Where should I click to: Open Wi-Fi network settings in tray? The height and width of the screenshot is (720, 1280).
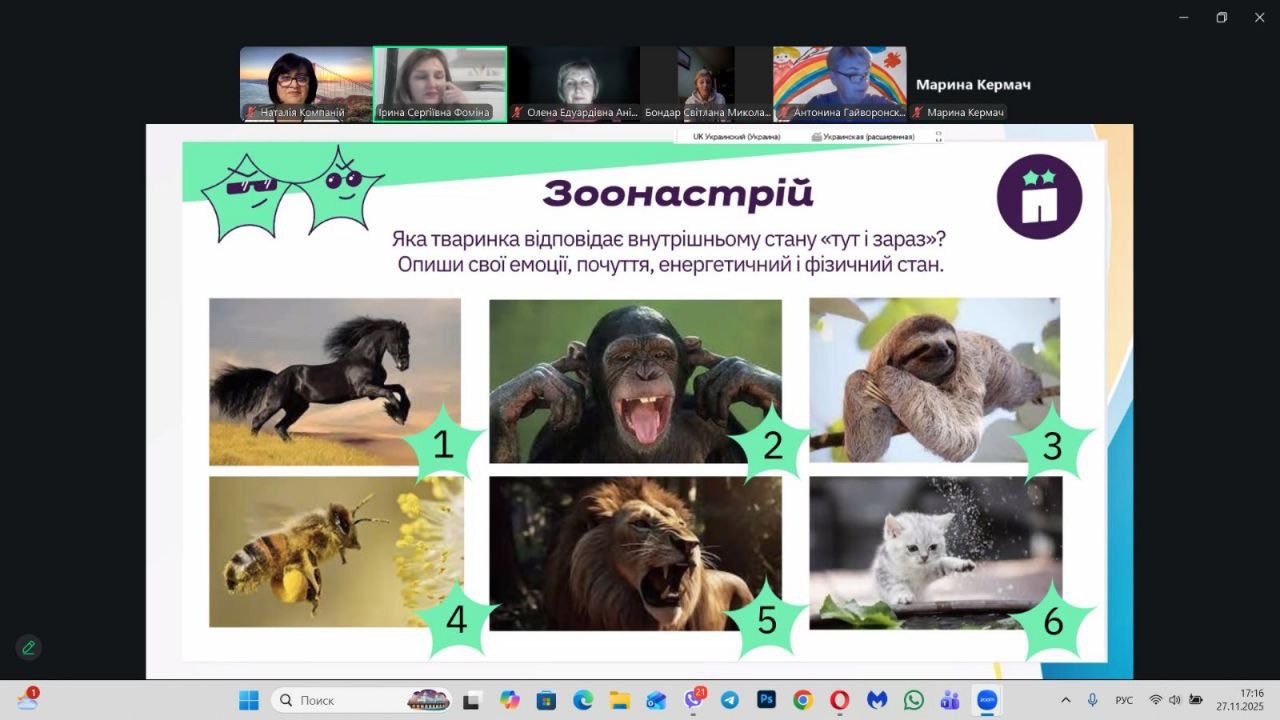coord(1156,700)
